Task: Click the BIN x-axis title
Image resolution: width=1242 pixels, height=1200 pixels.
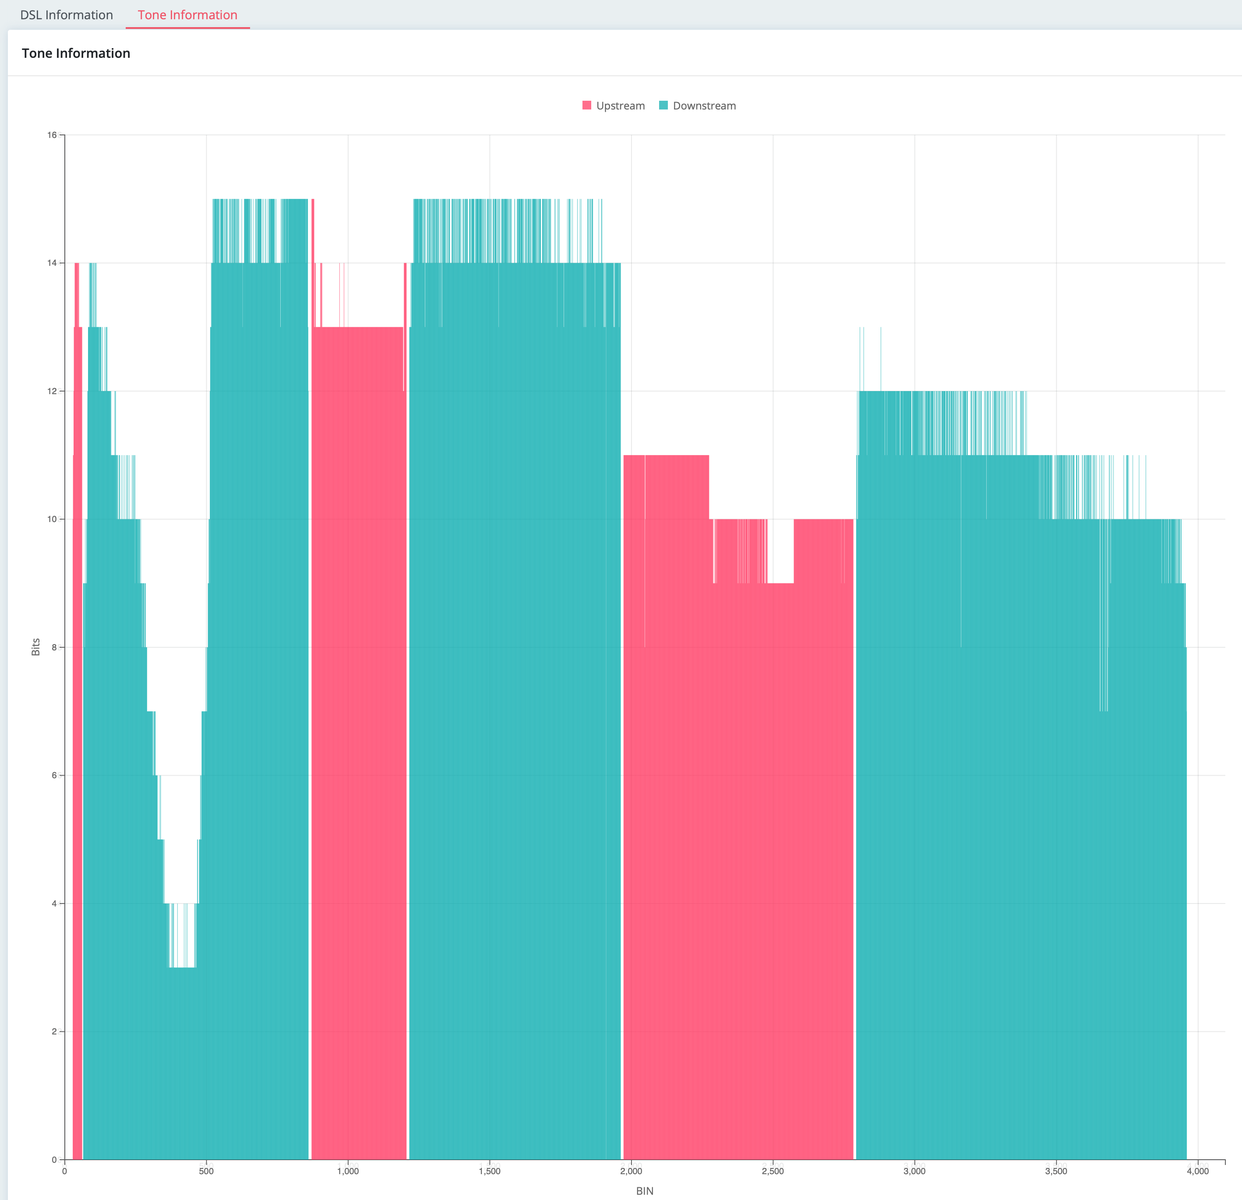Action: (x=644, y=1191)
